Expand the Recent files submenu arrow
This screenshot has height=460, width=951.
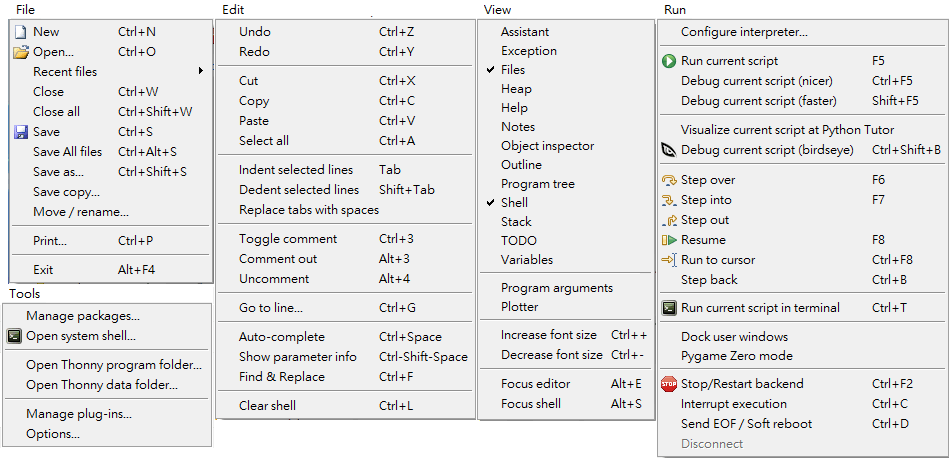pos(200,71)
